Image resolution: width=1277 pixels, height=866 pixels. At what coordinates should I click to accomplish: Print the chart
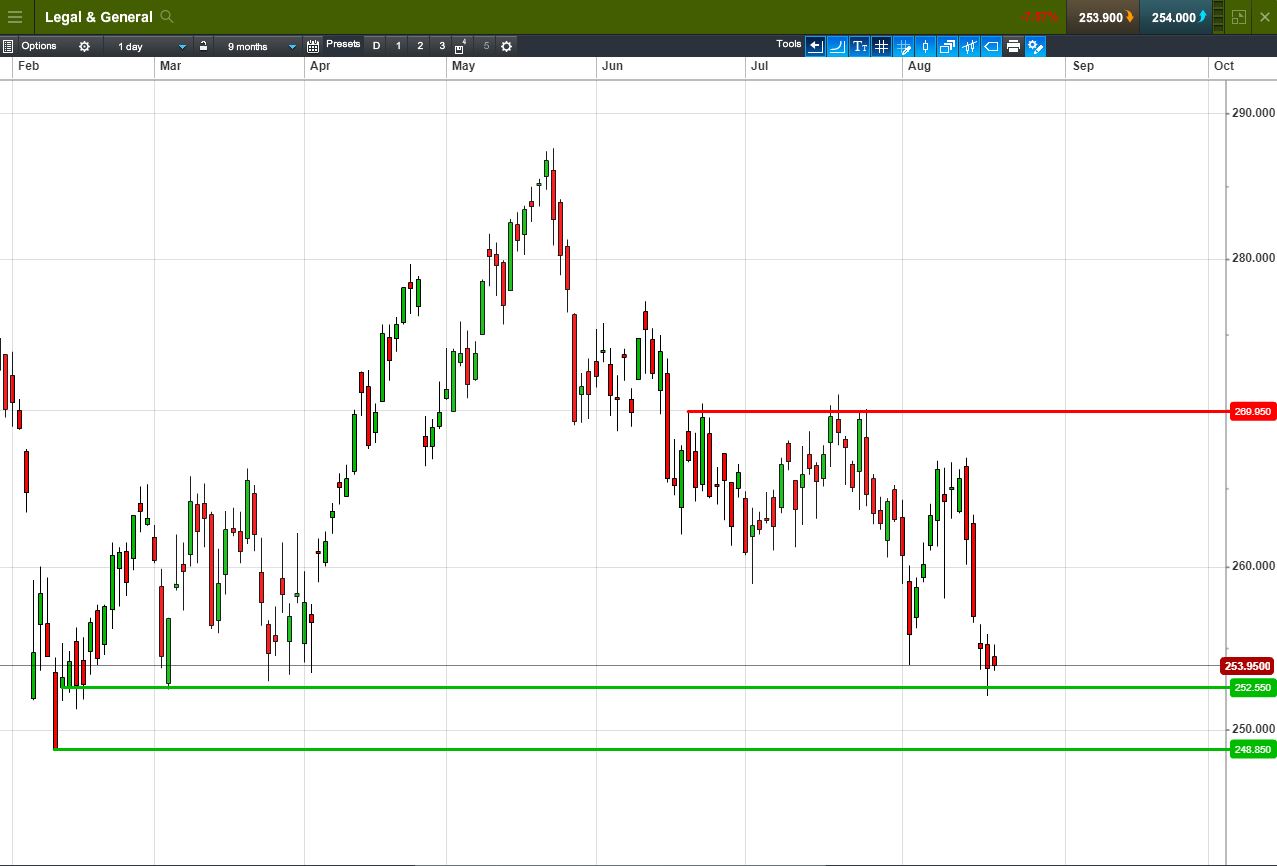pos(1013,46)
